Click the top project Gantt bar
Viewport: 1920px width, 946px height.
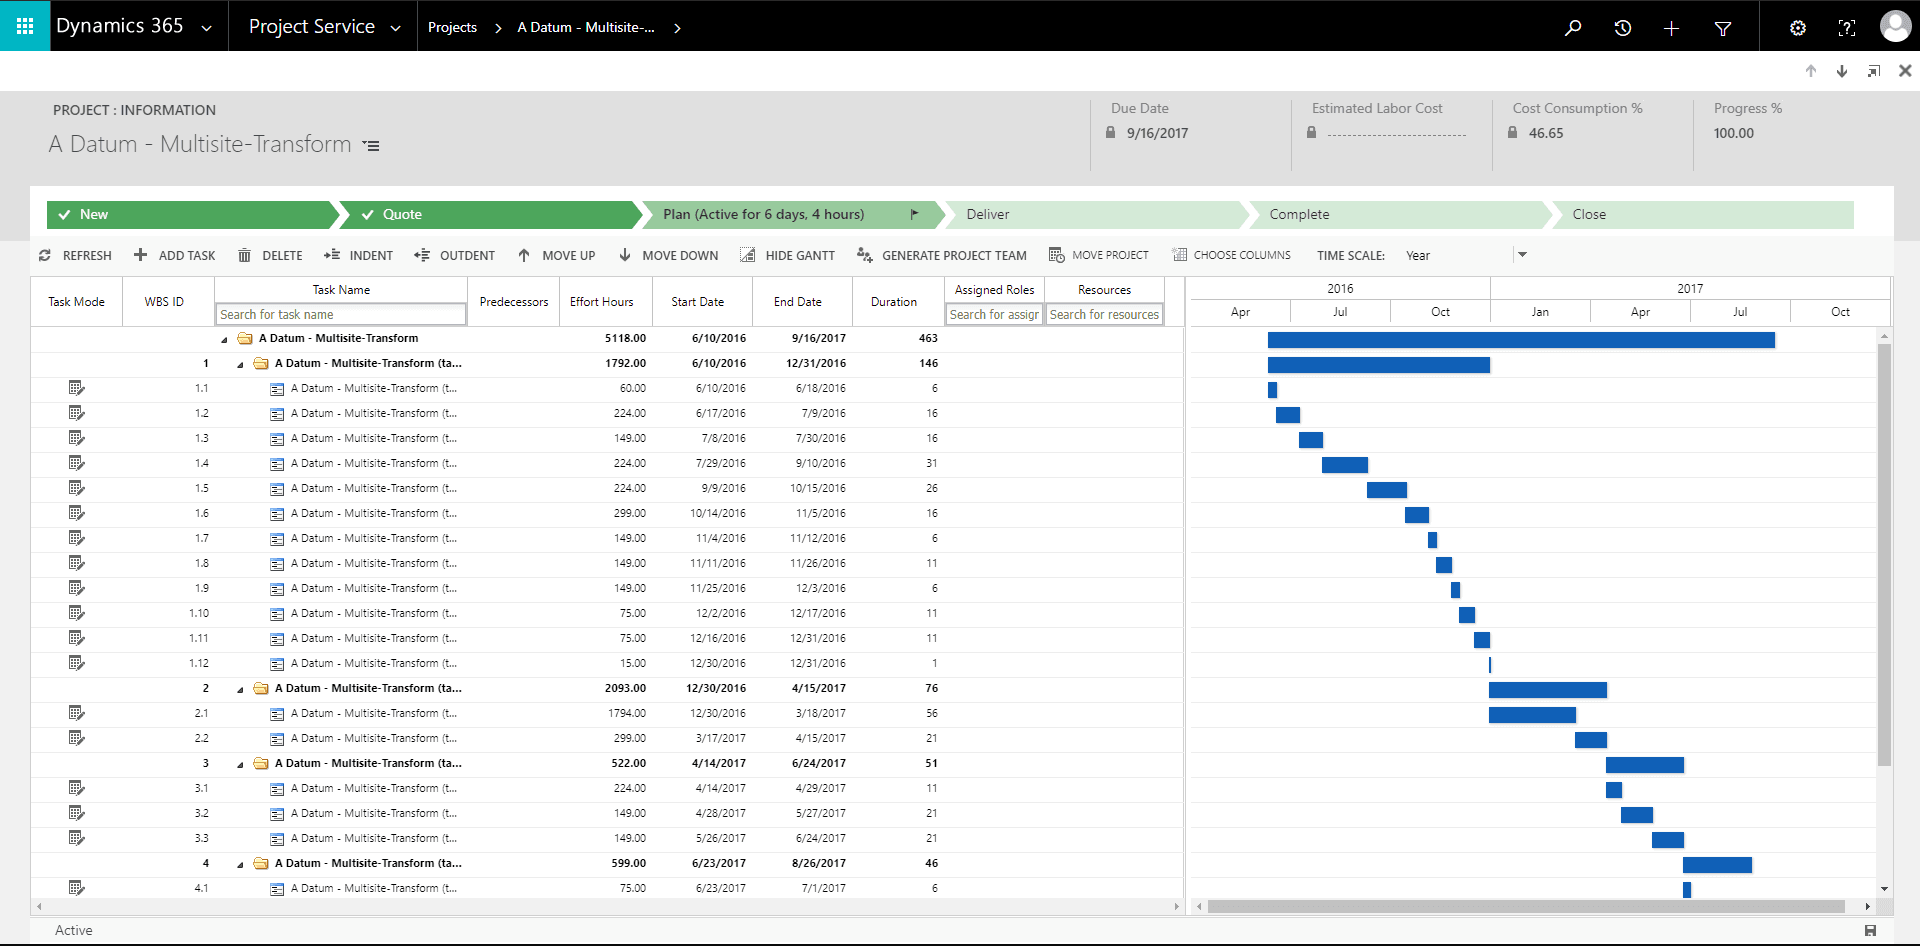1521,340
